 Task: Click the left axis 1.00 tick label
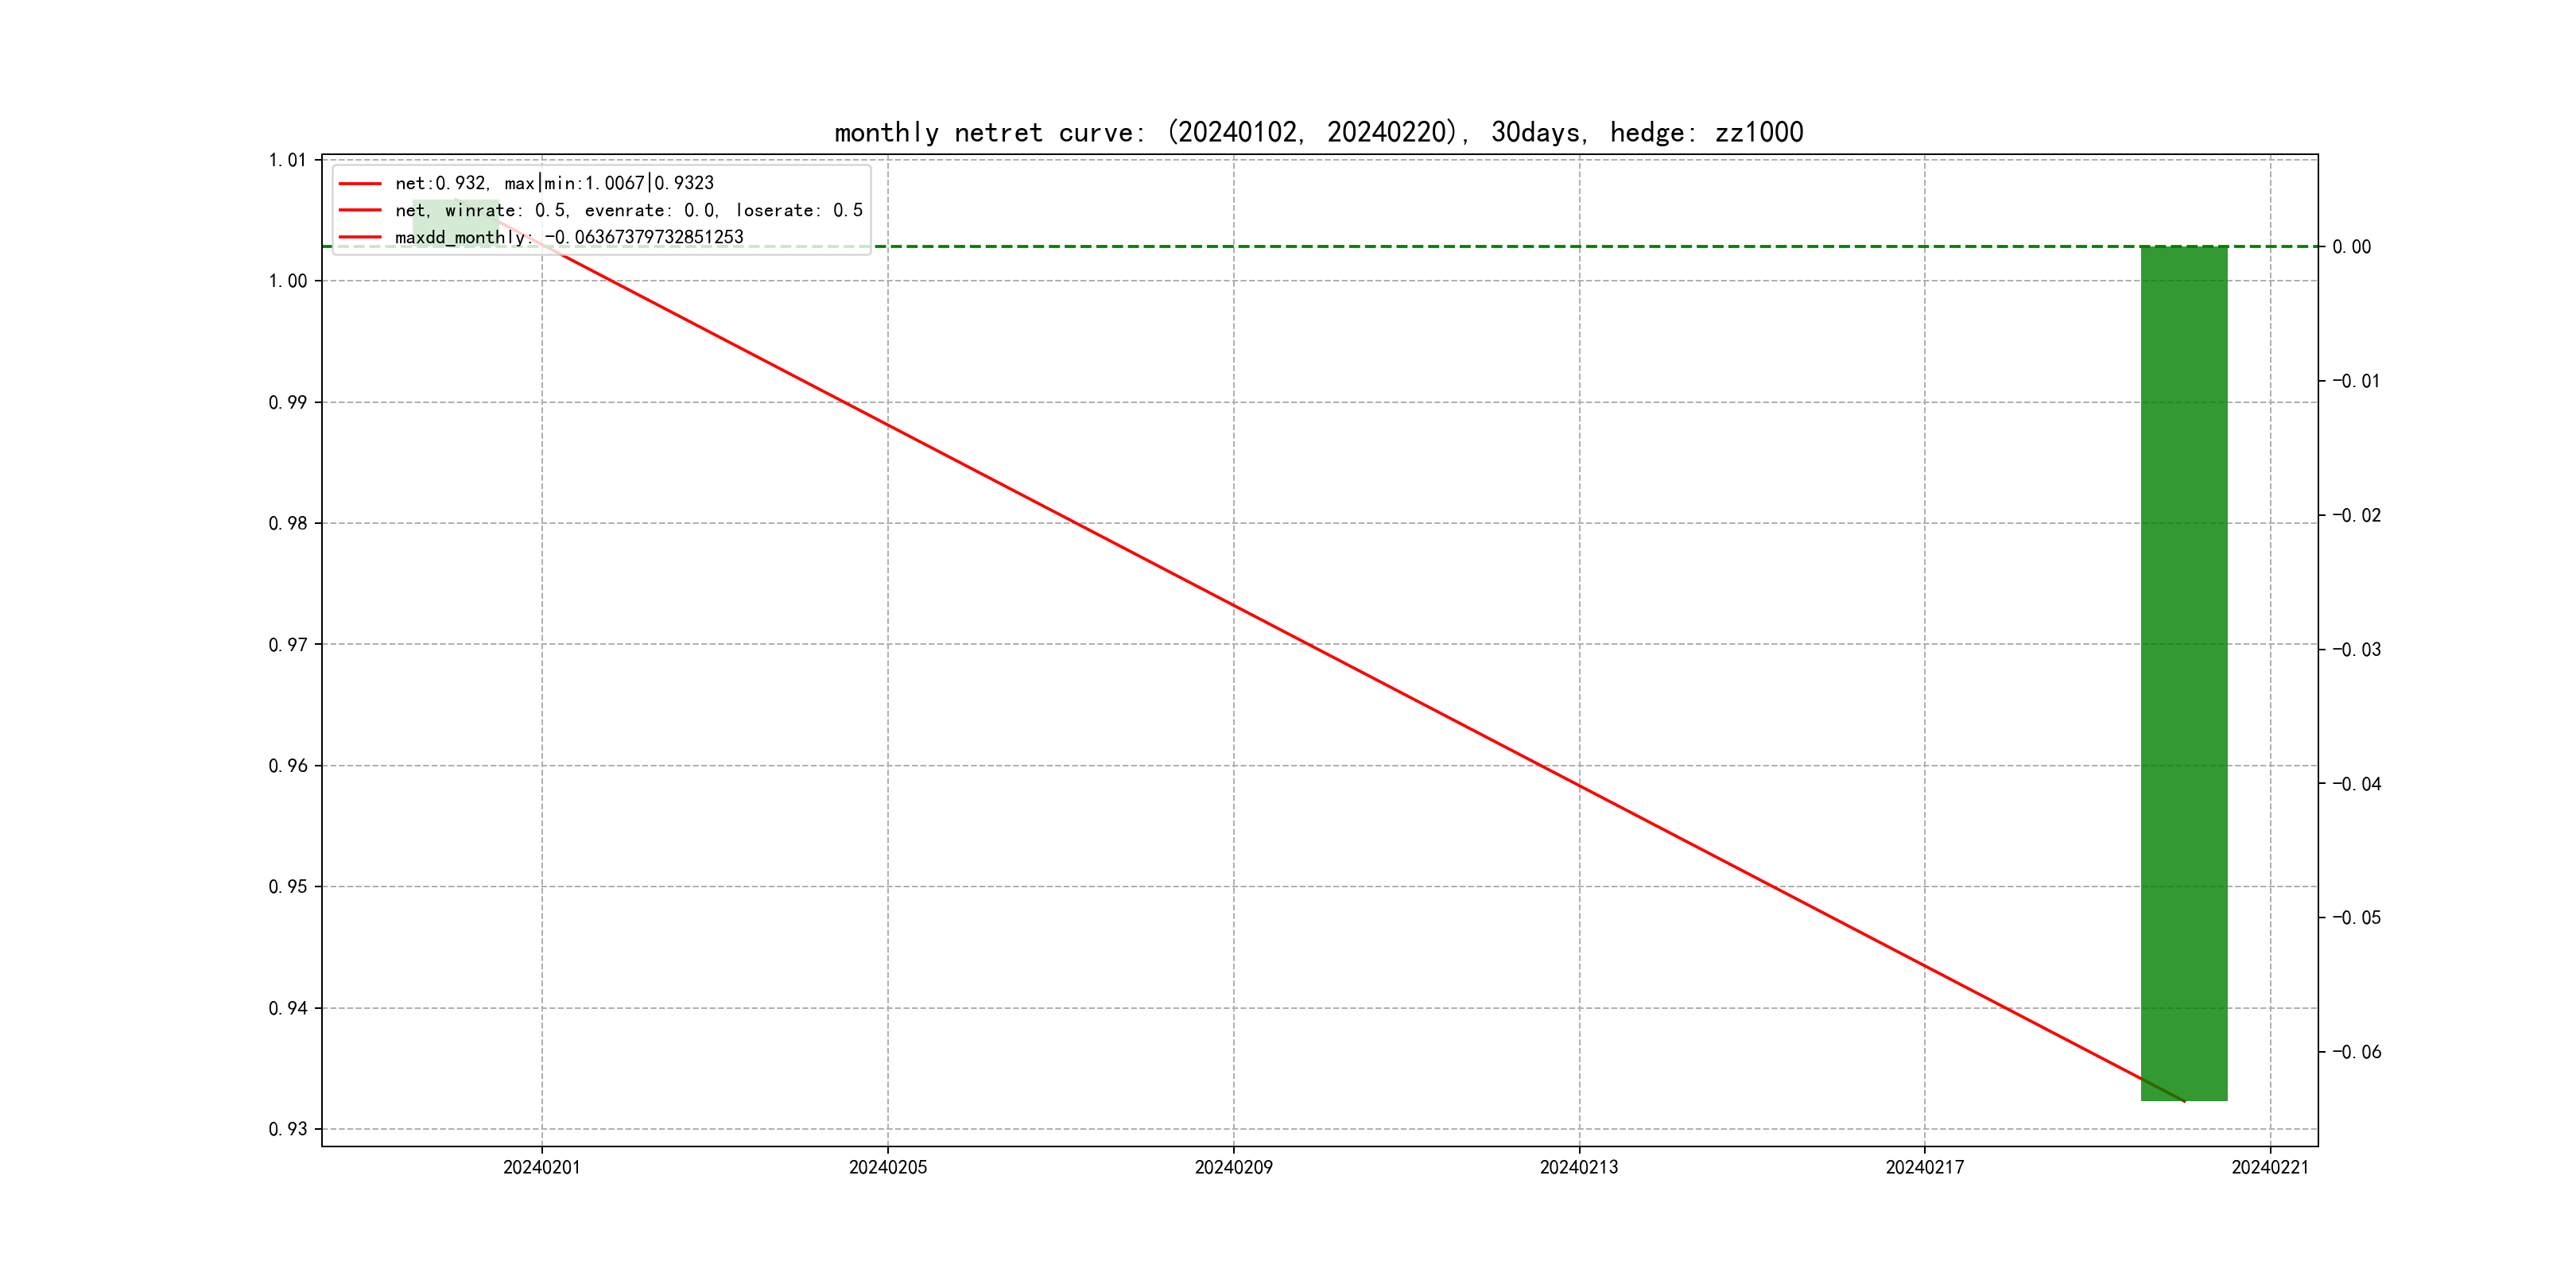click(x=288, y=281)
